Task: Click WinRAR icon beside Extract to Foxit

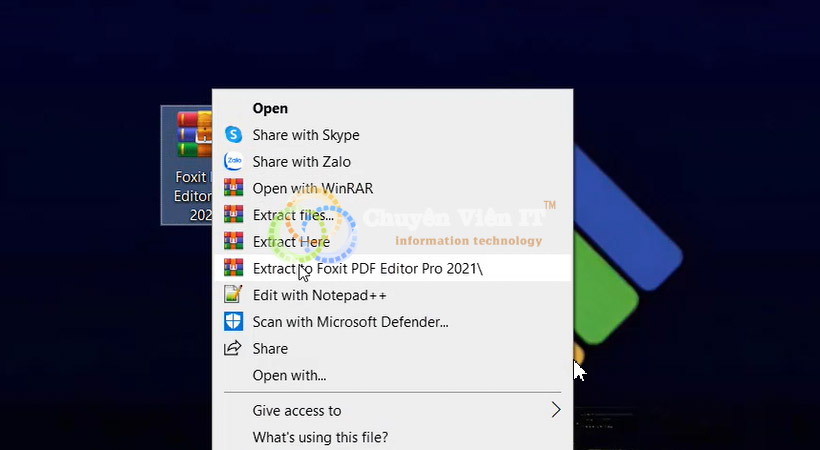Action: (x=233, y=268)
